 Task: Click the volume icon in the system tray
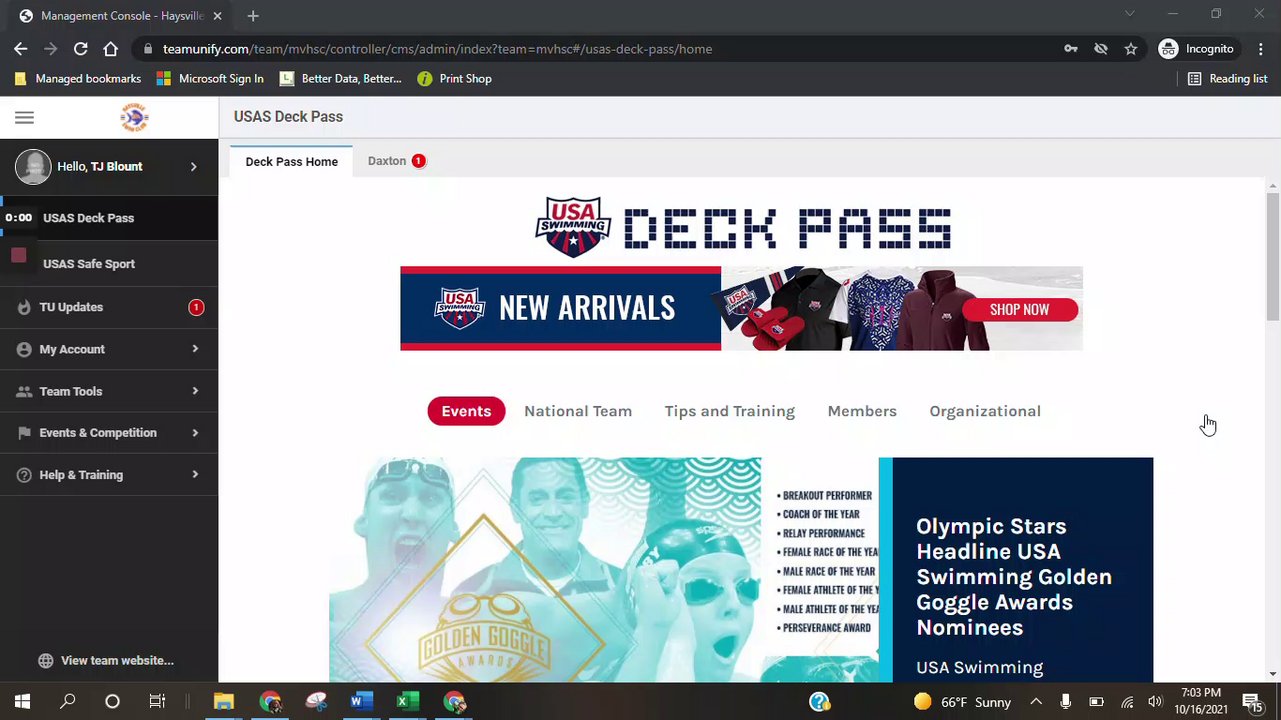(x=1156, y=702)
